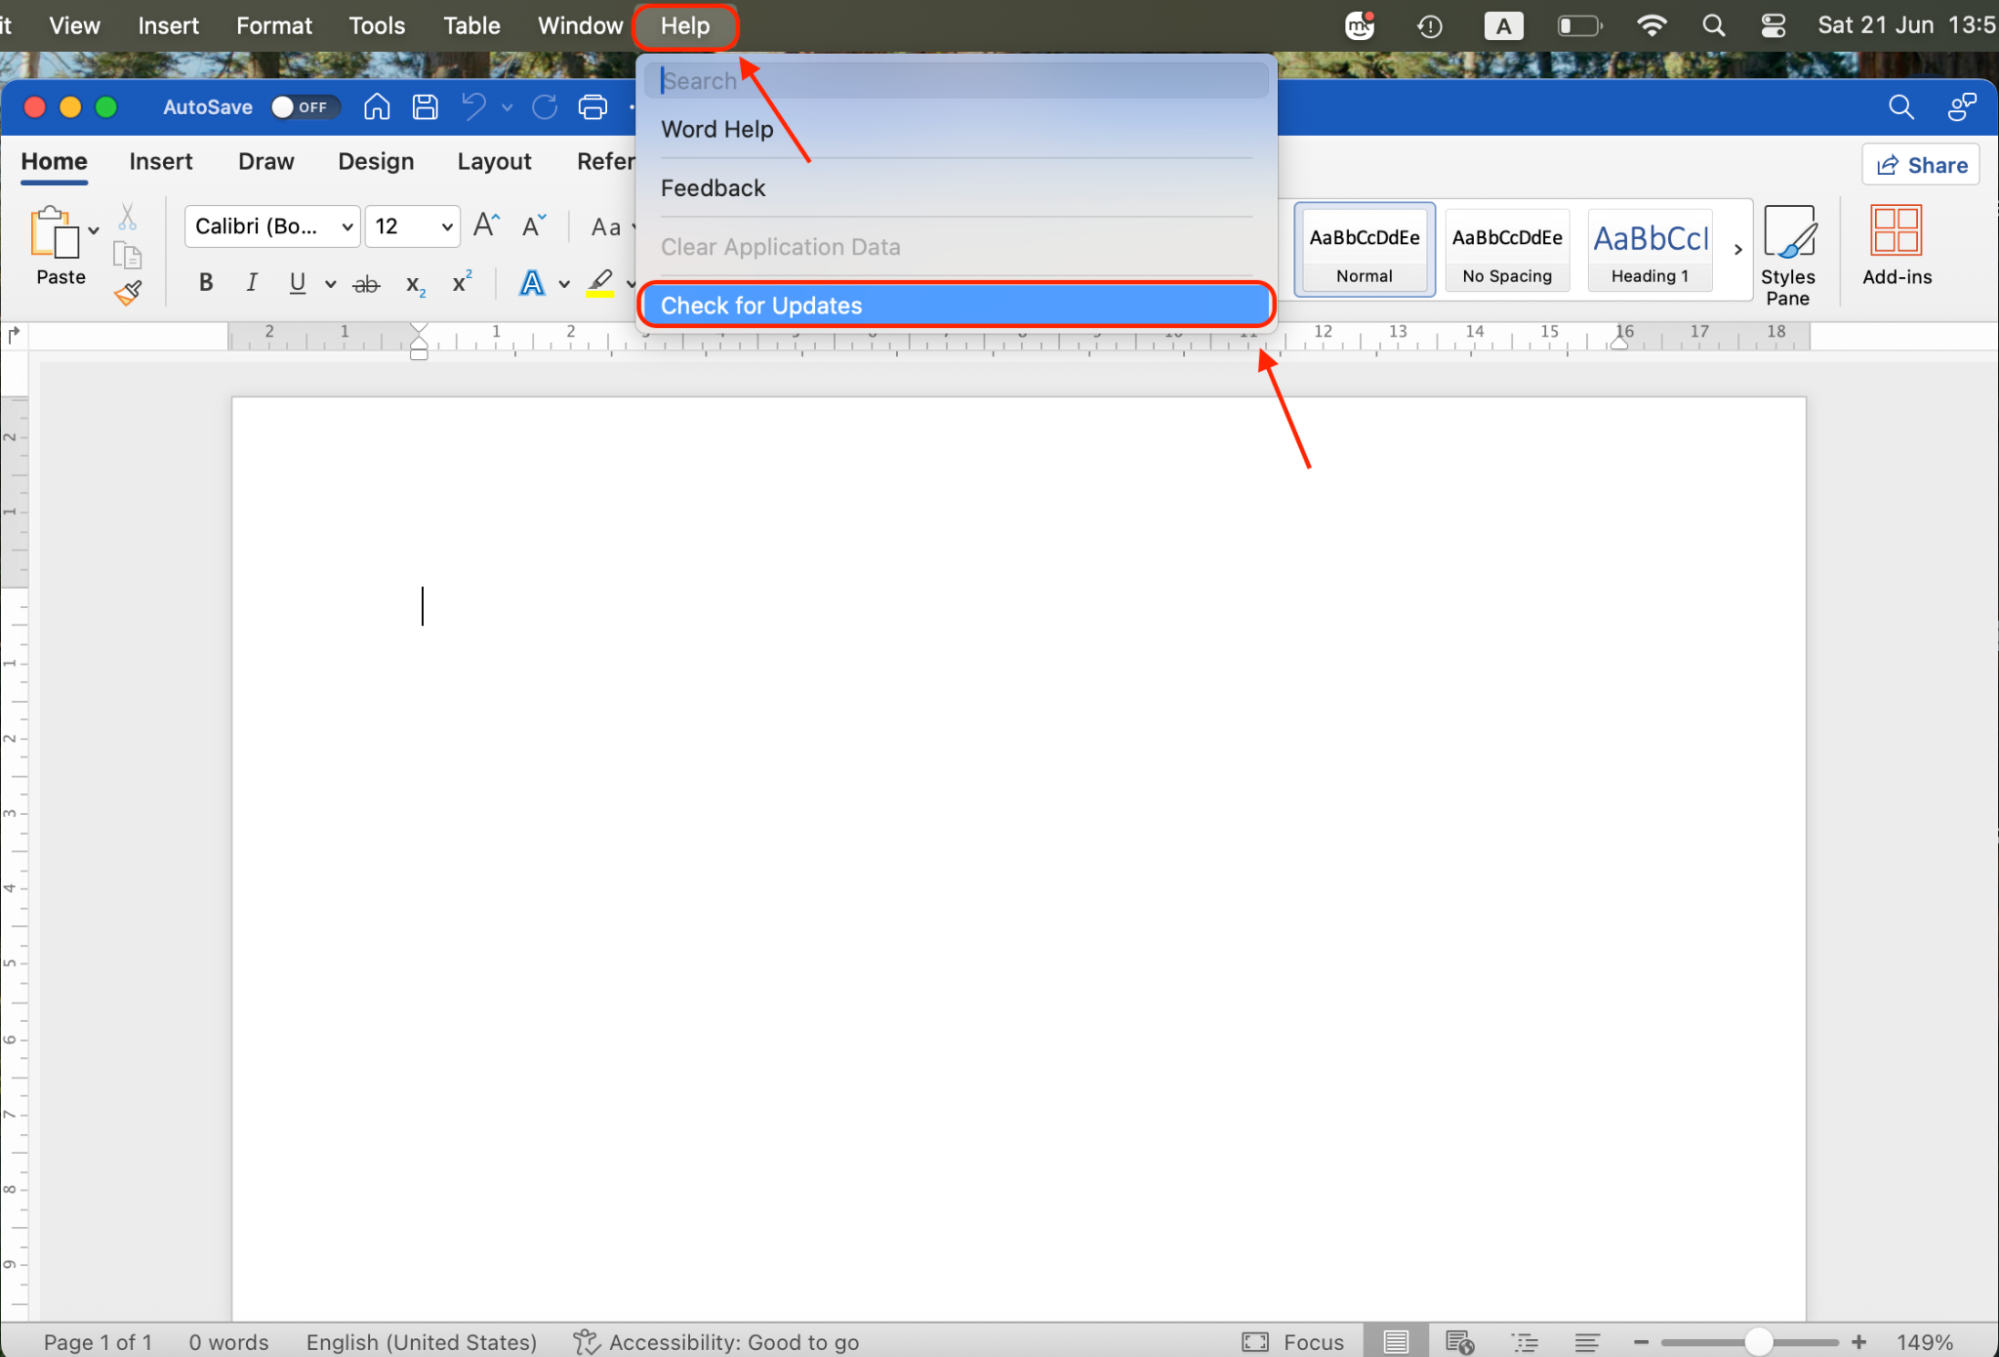
Task: Open the Styles Pane
Action: (x=1789, y=250)
